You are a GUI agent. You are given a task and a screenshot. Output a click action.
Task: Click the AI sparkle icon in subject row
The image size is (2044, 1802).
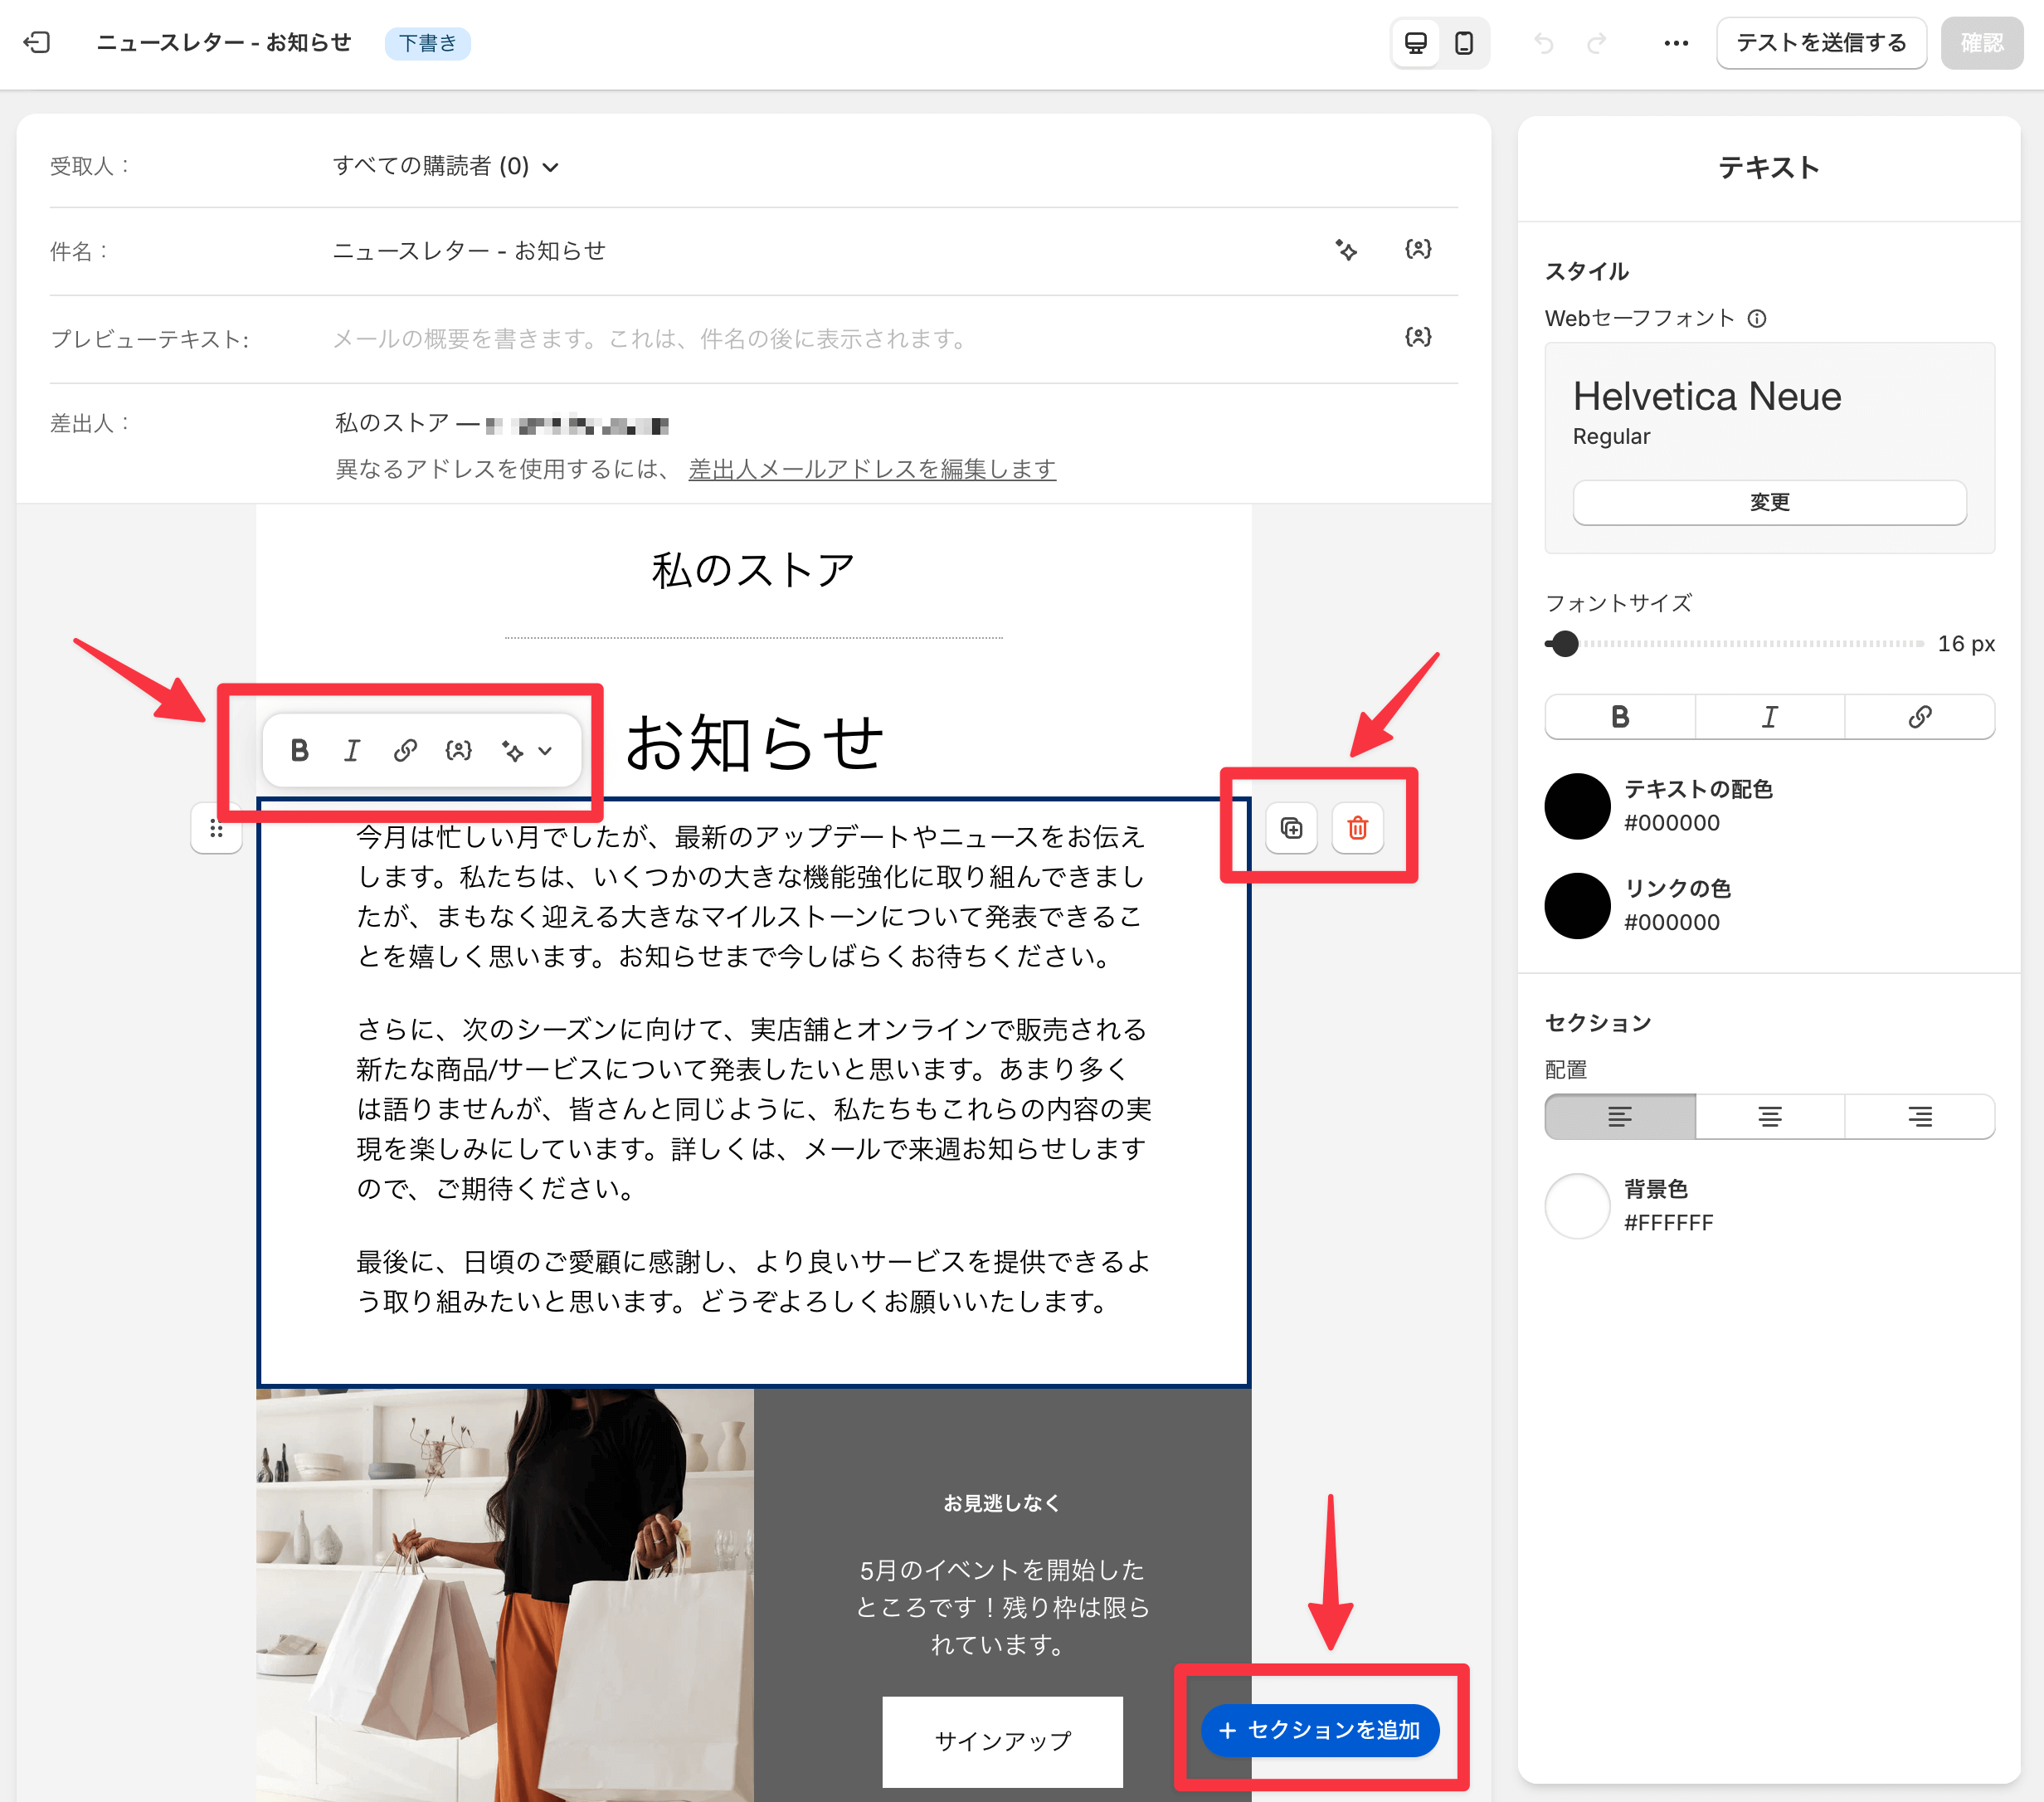pyautogui.click(x=1346, y=250)
